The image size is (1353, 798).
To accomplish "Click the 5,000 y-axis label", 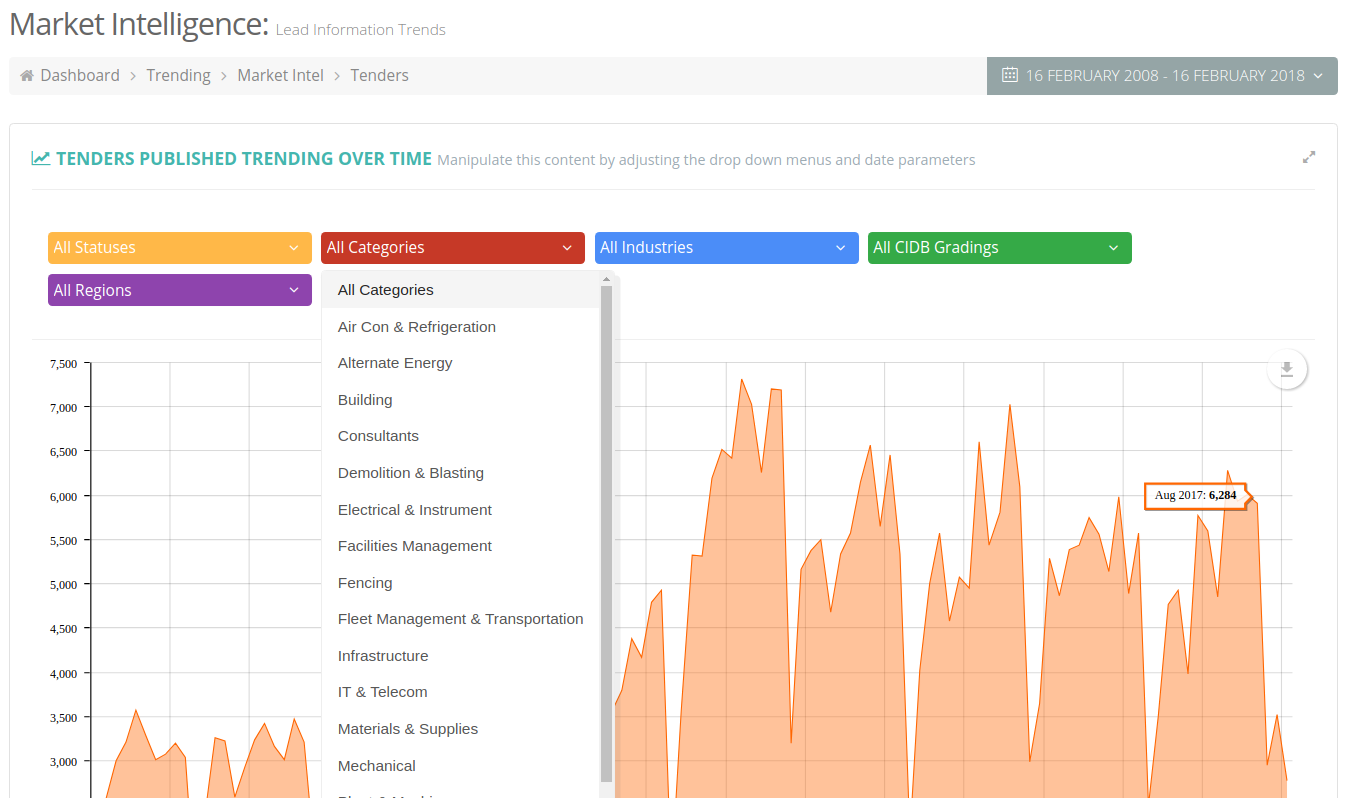I will [x=63, y=585].
